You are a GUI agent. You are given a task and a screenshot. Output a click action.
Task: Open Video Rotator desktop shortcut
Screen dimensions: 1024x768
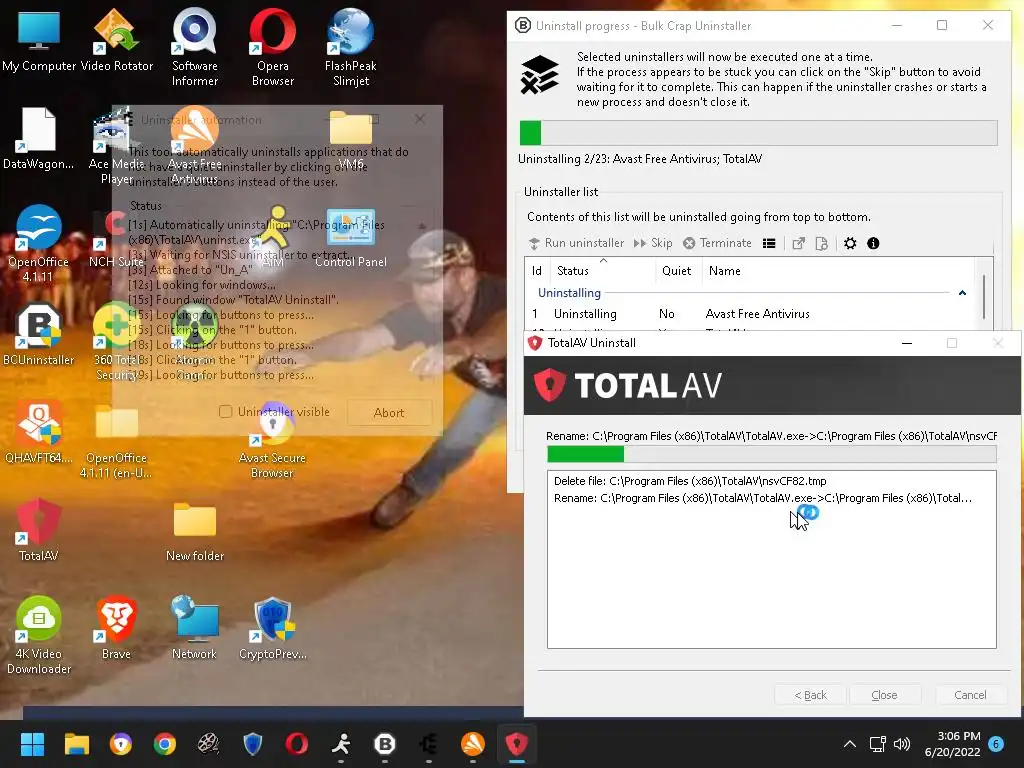click(x=116, y=40)
